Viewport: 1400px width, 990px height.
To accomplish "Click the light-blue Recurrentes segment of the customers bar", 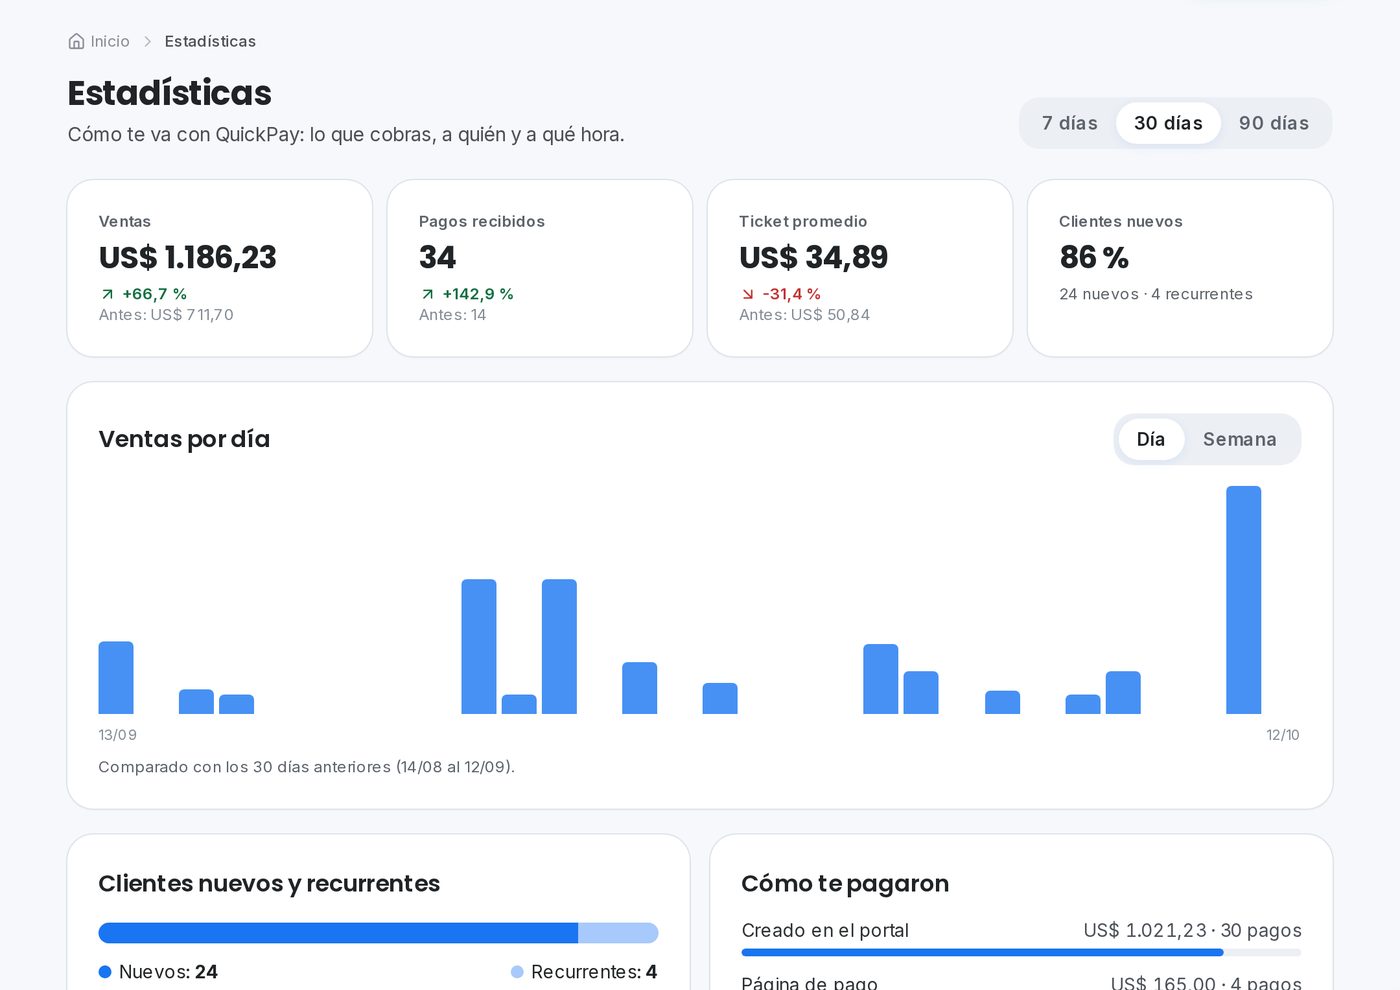I will (x=618, y=933).
